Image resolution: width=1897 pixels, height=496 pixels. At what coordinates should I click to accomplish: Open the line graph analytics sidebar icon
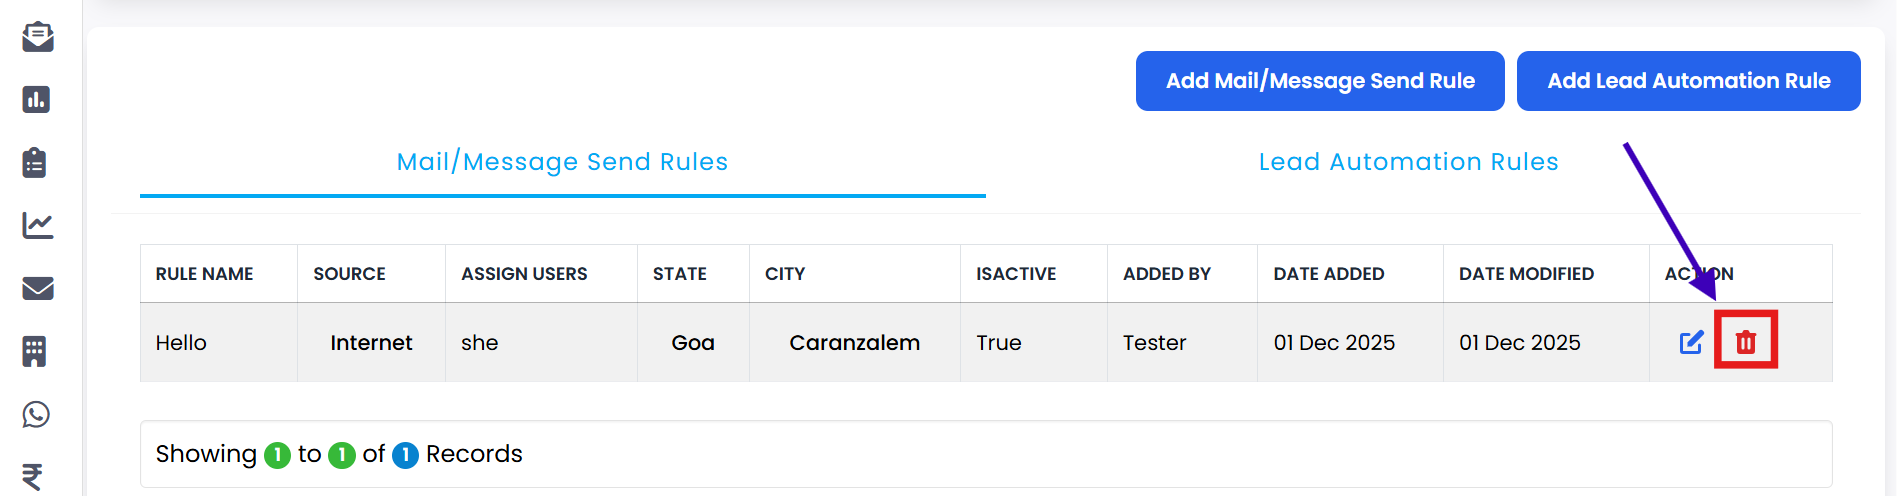[37, 225]
